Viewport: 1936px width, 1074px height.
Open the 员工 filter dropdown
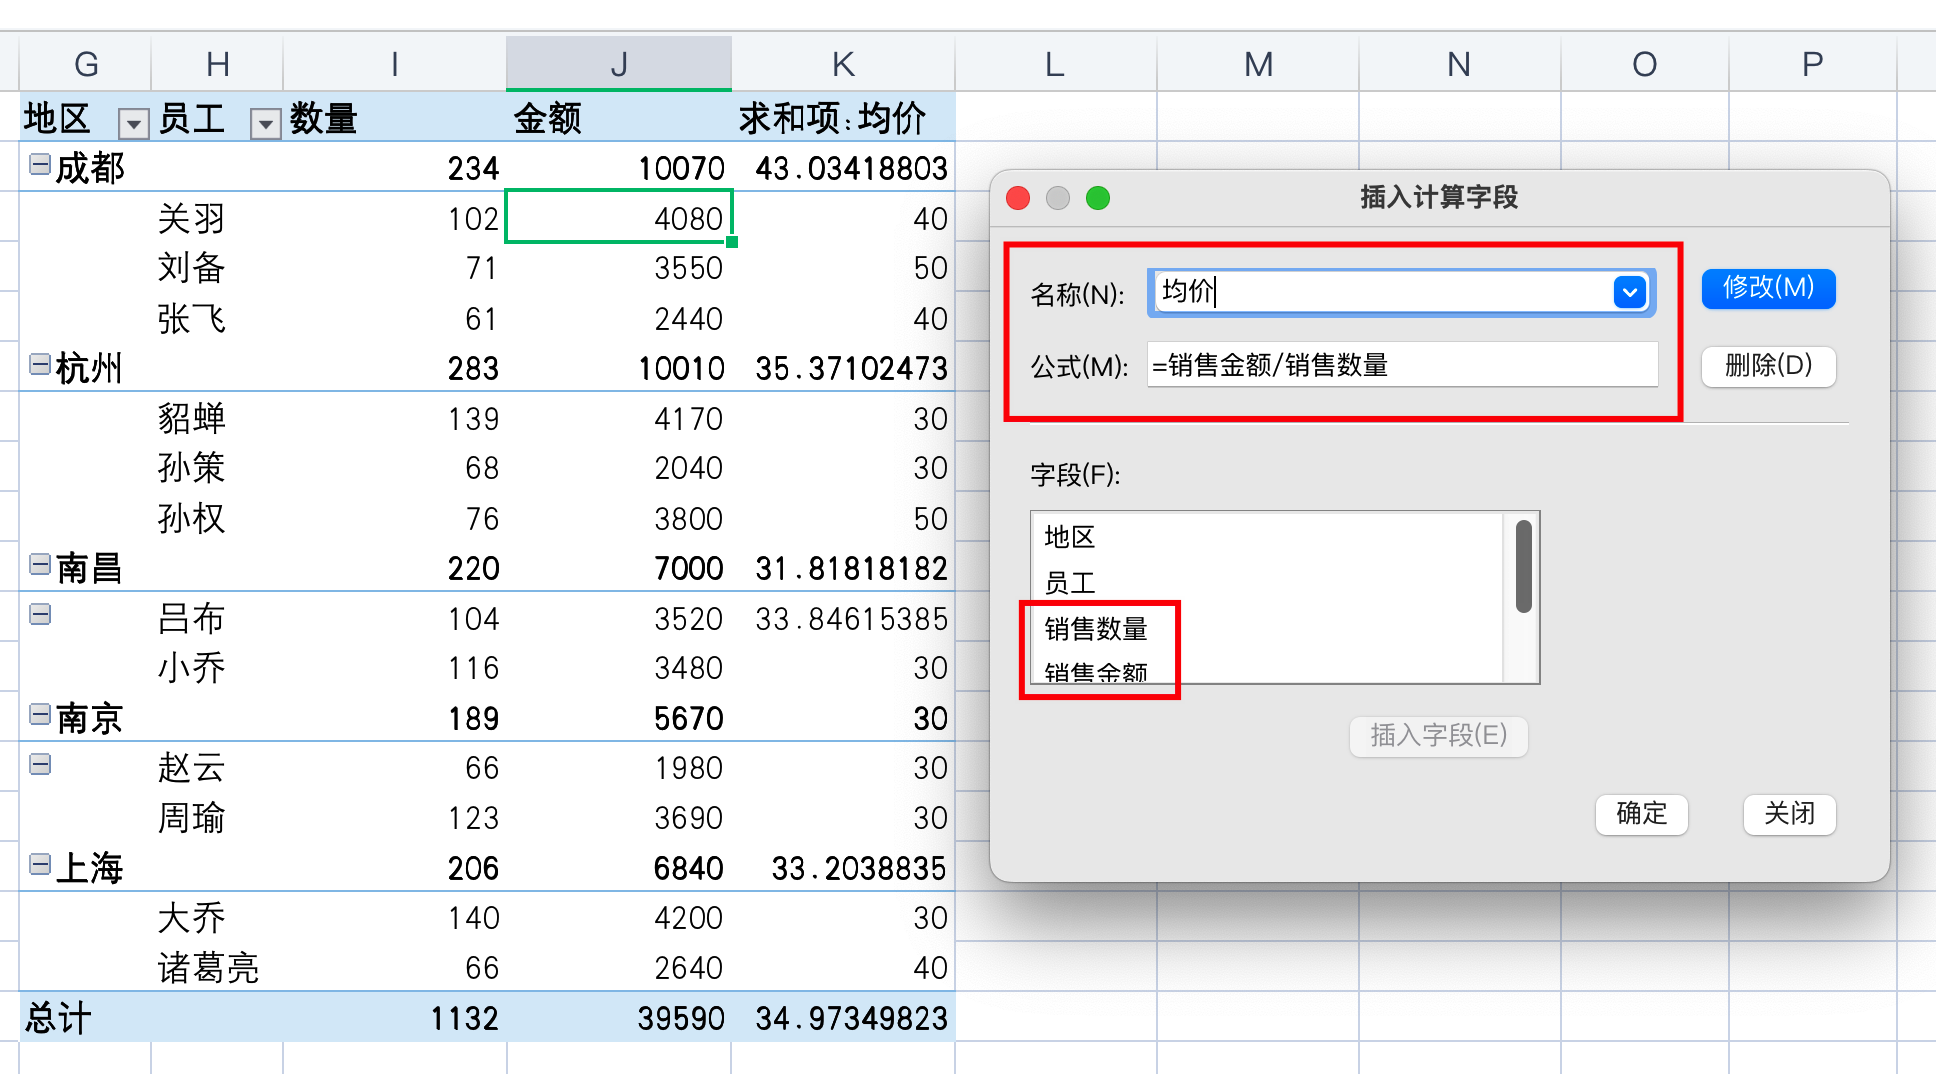click(x=265, y=123)
